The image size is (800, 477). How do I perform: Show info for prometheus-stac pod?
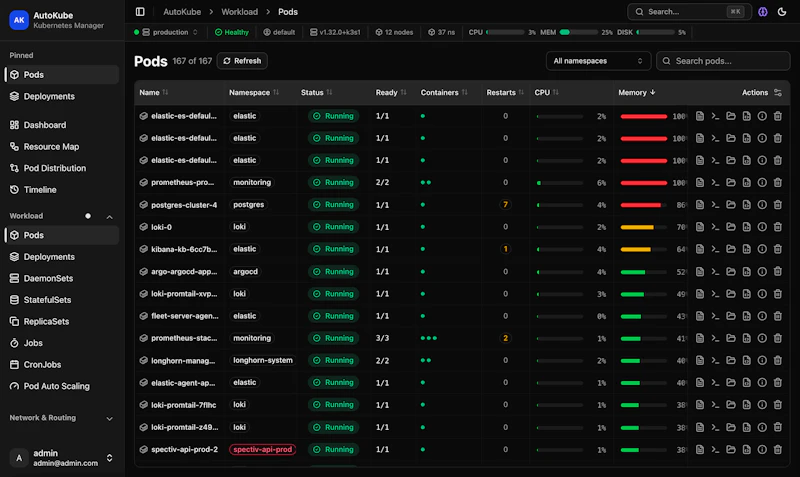click(x=762, y=338)
